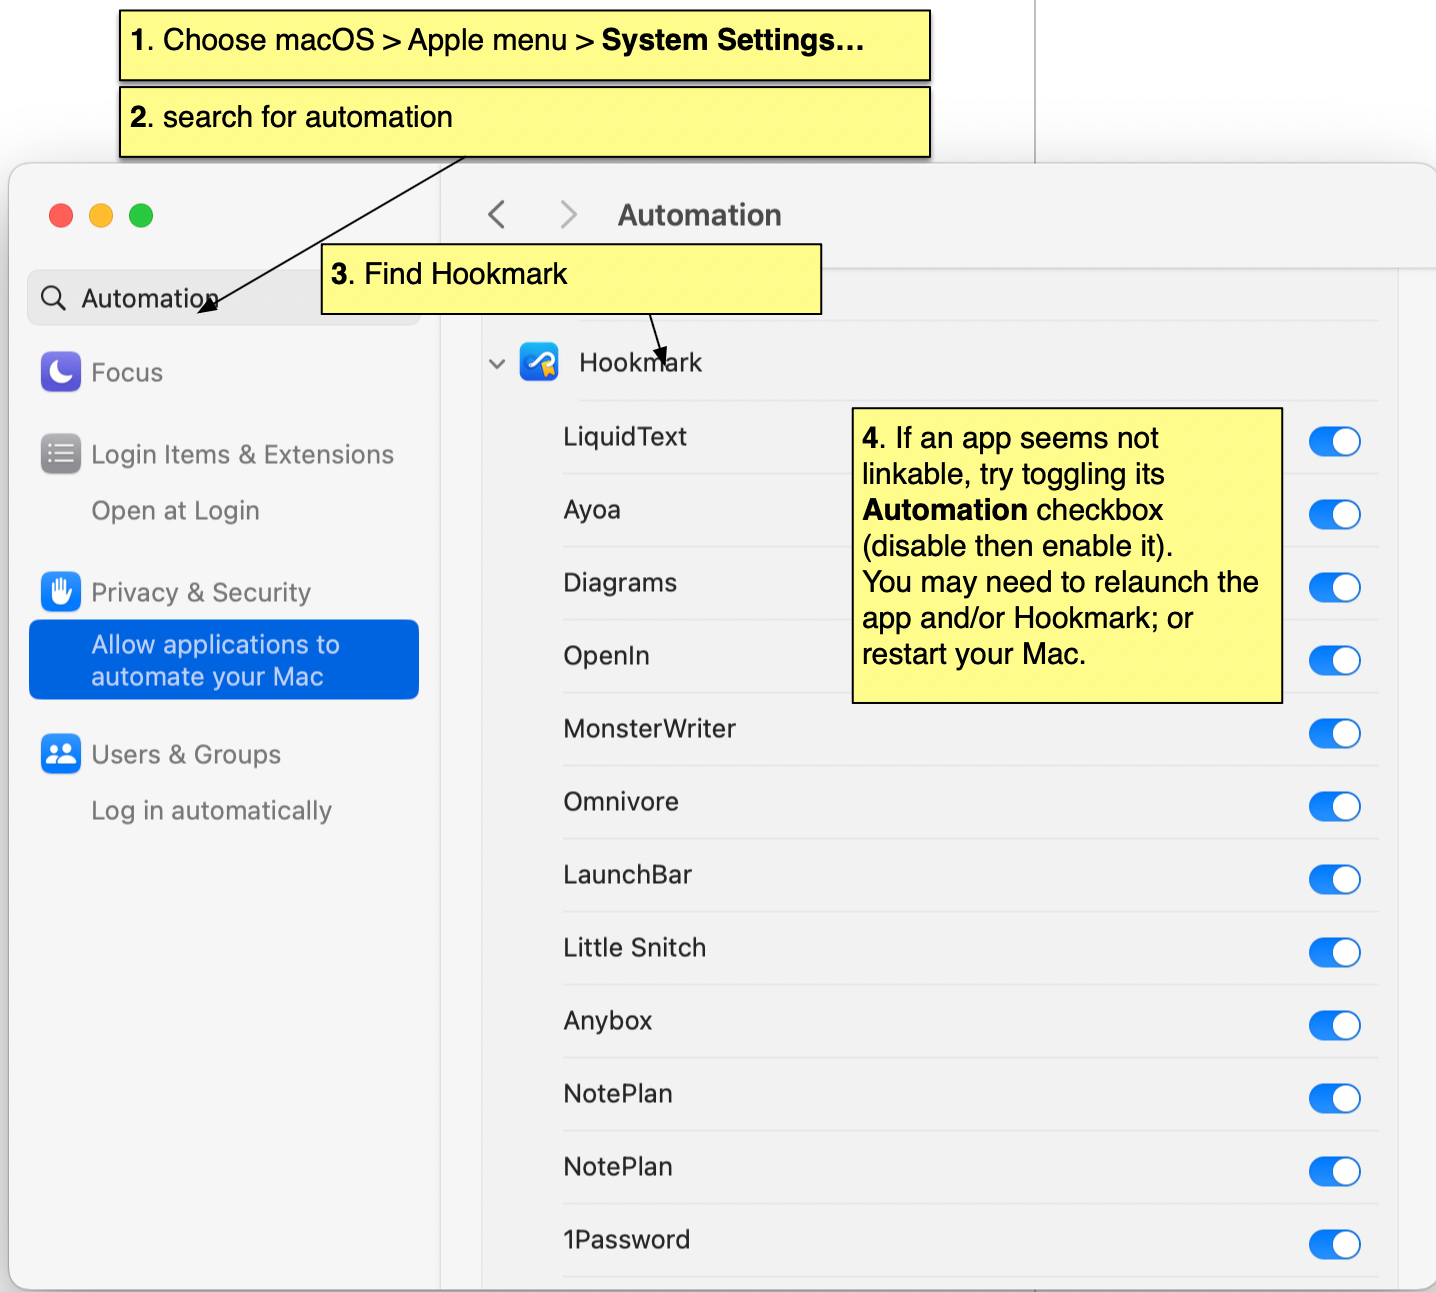Select Allow applications to automate your Mac
The width and height of the screenshot is (1436, 1292).
tap(224, 660)
